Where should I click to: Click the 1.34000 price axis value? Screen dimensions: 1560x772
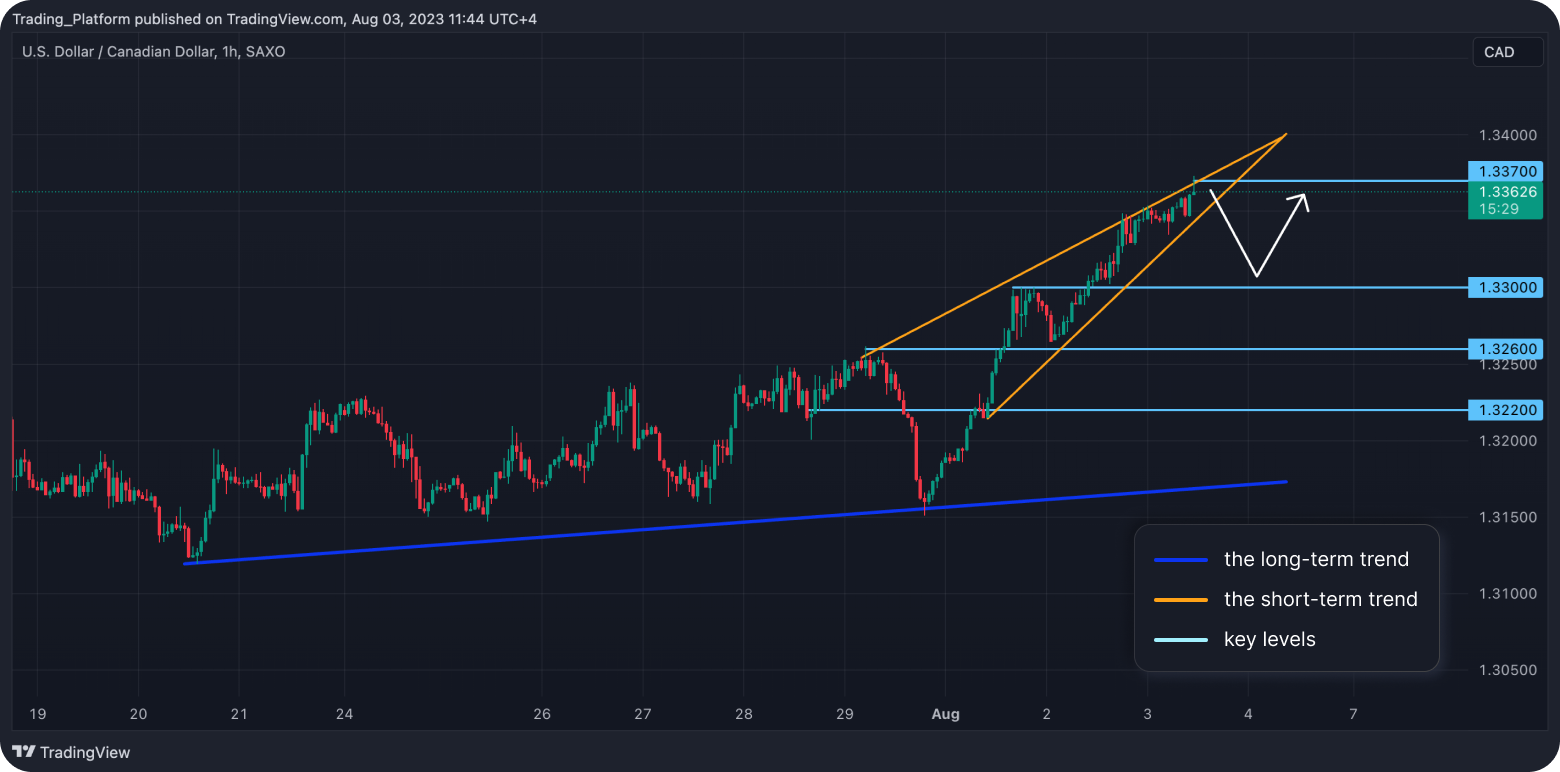[x=1508, y=135]
